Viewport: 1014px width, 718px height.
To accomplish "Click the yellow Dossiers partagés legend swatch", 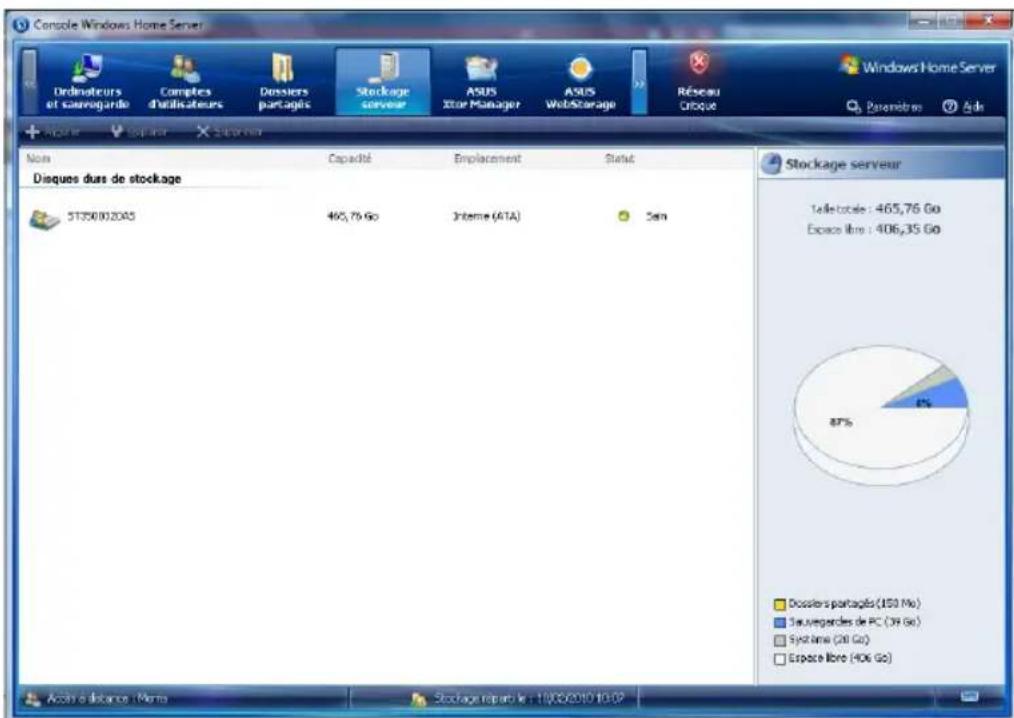I will 780,605.
